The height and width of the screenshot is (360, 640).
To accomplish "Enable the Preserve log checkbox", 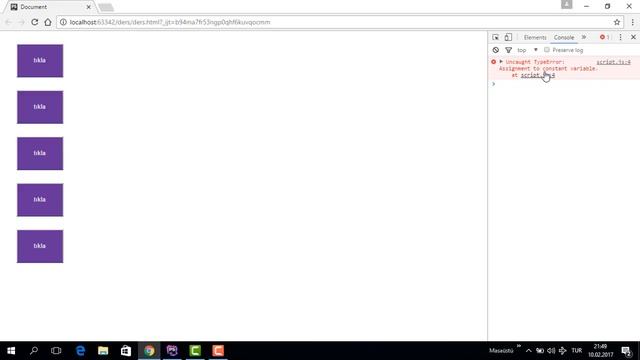I will point(547,50).
